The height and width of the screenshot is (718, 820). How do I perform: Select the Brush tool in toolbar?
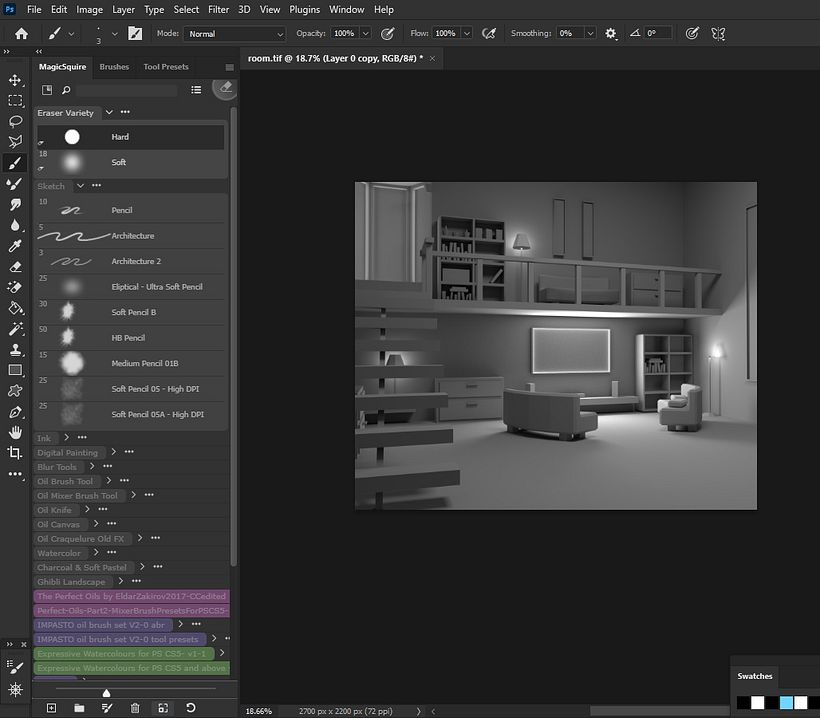15,163
